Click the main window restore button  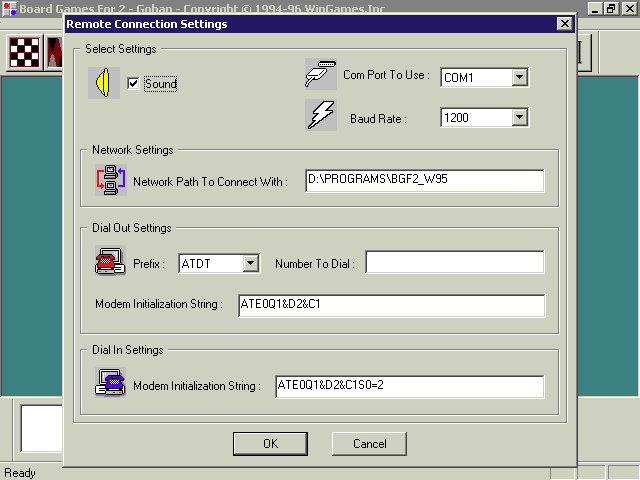(x=611, y=7)
